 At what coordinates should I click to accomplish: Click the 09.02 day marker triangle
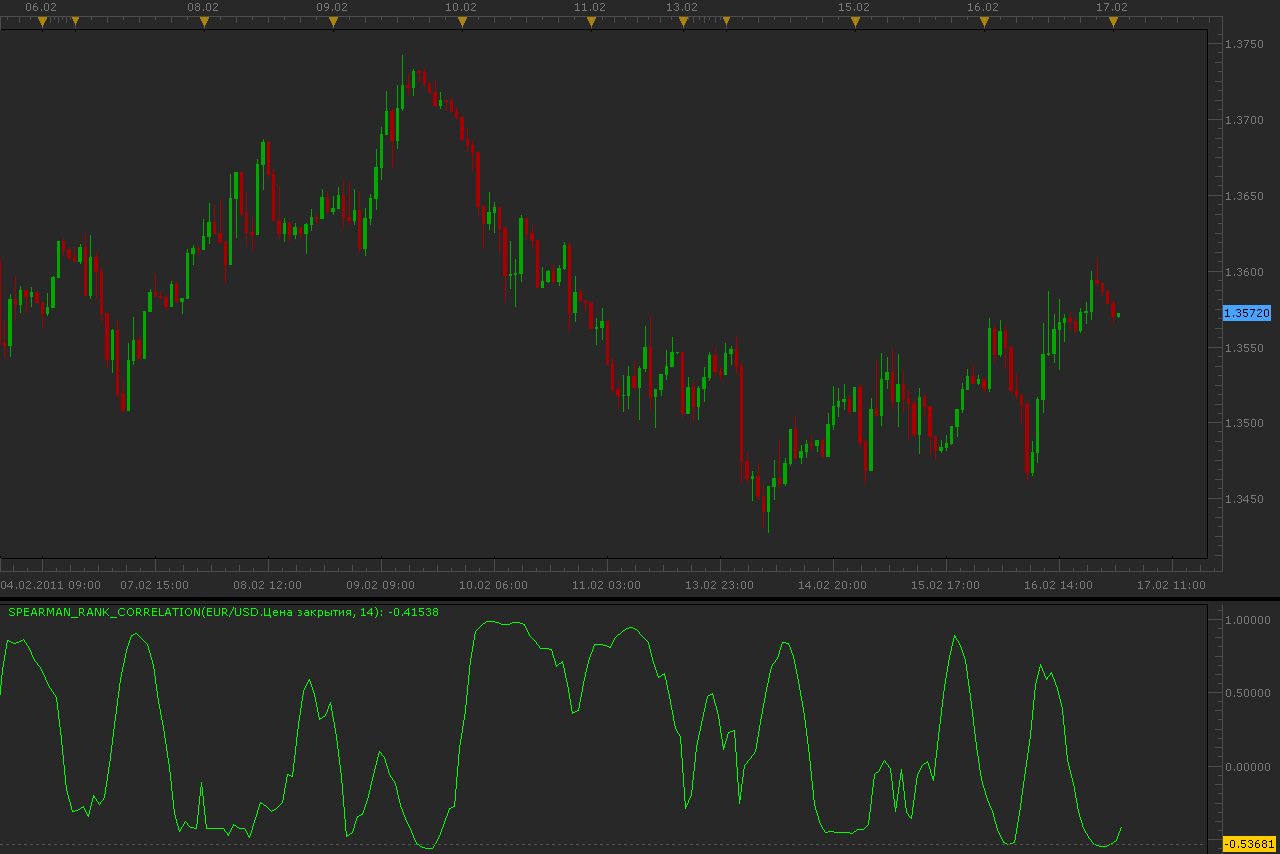[x=333, y=21]
